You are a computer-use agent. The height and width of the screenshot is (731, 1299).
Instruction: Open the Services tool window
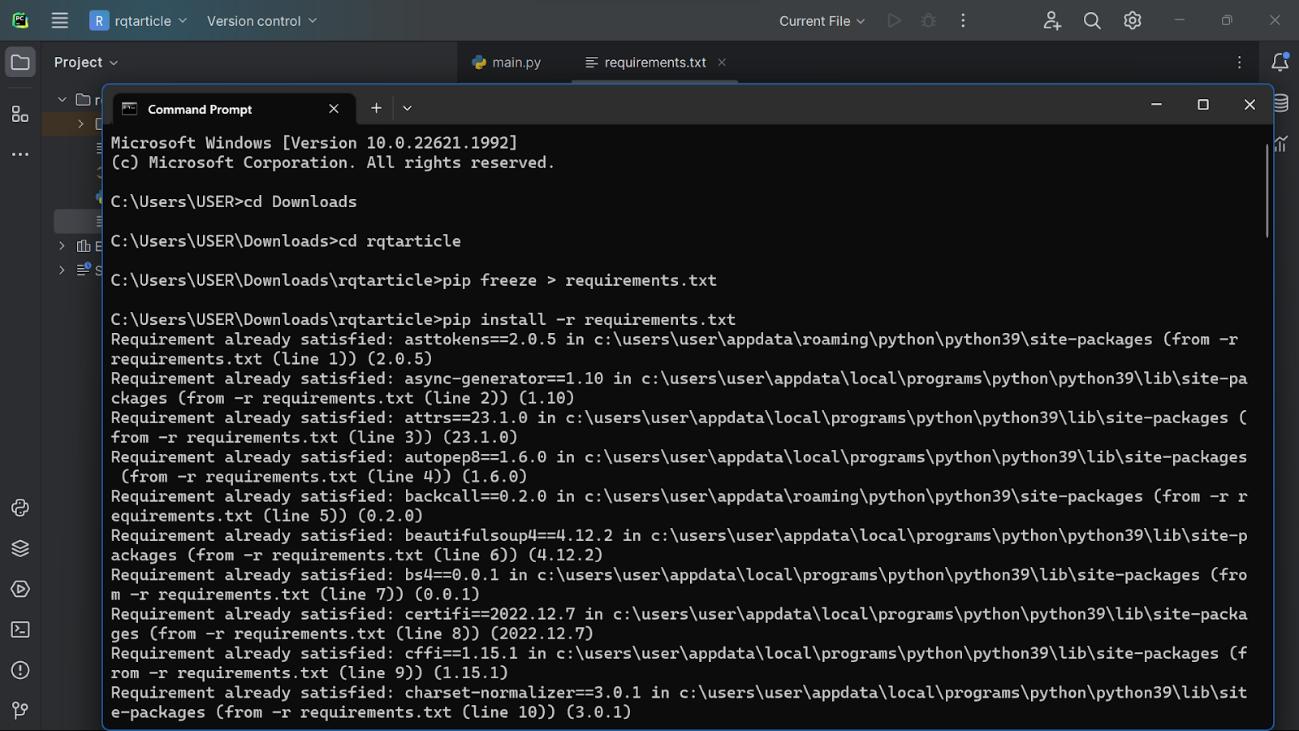pos(20,589)
